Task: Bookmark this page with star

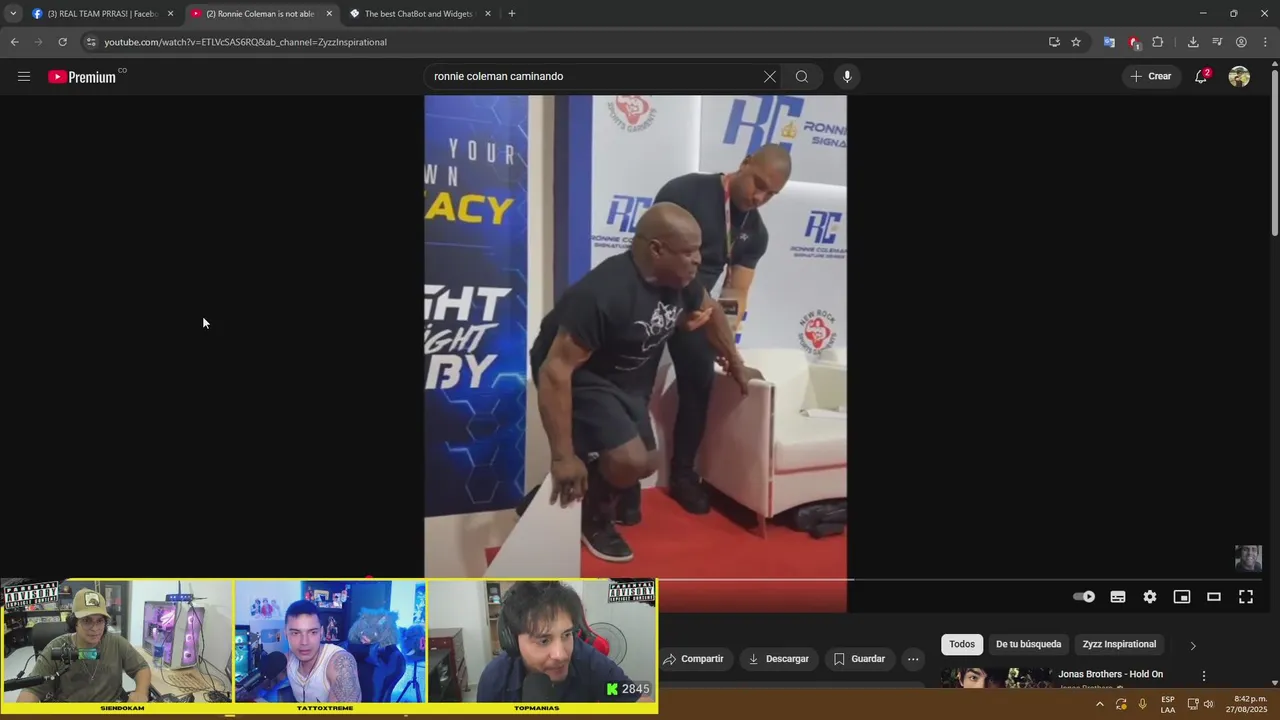Action: [1076, 42]
